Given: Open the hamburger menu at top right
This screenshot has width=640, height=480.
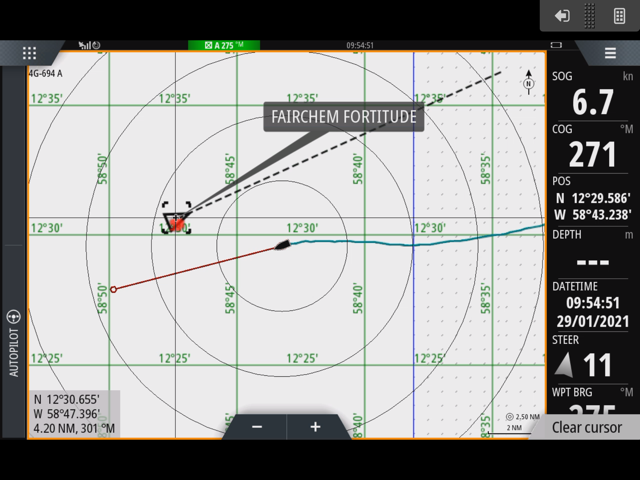Looking at the screenshot, I should pos(610,53).
